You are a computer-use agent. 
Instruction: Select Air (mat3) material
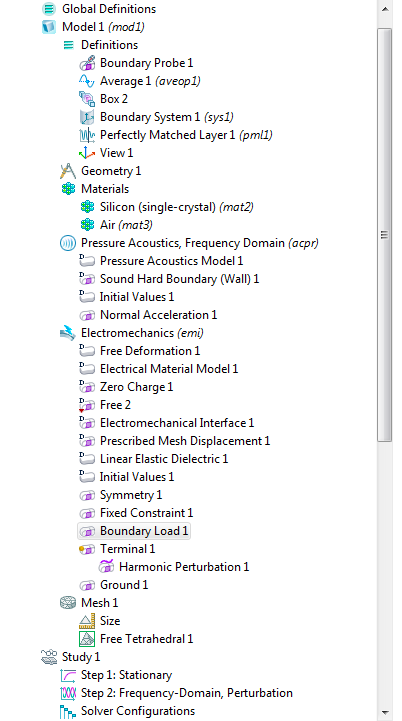pos(126,225)
